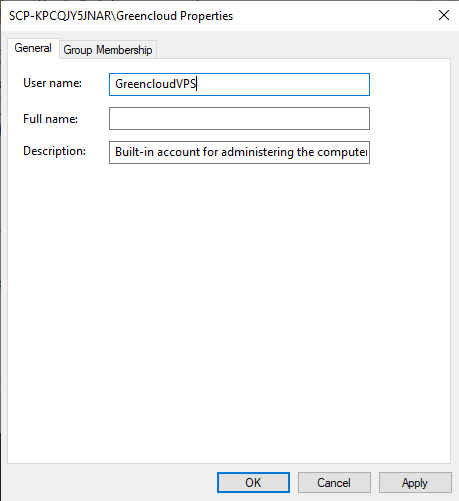Click 'SCP-KPCQJY5JNAR' in the title bar

(x=60, y=16)
